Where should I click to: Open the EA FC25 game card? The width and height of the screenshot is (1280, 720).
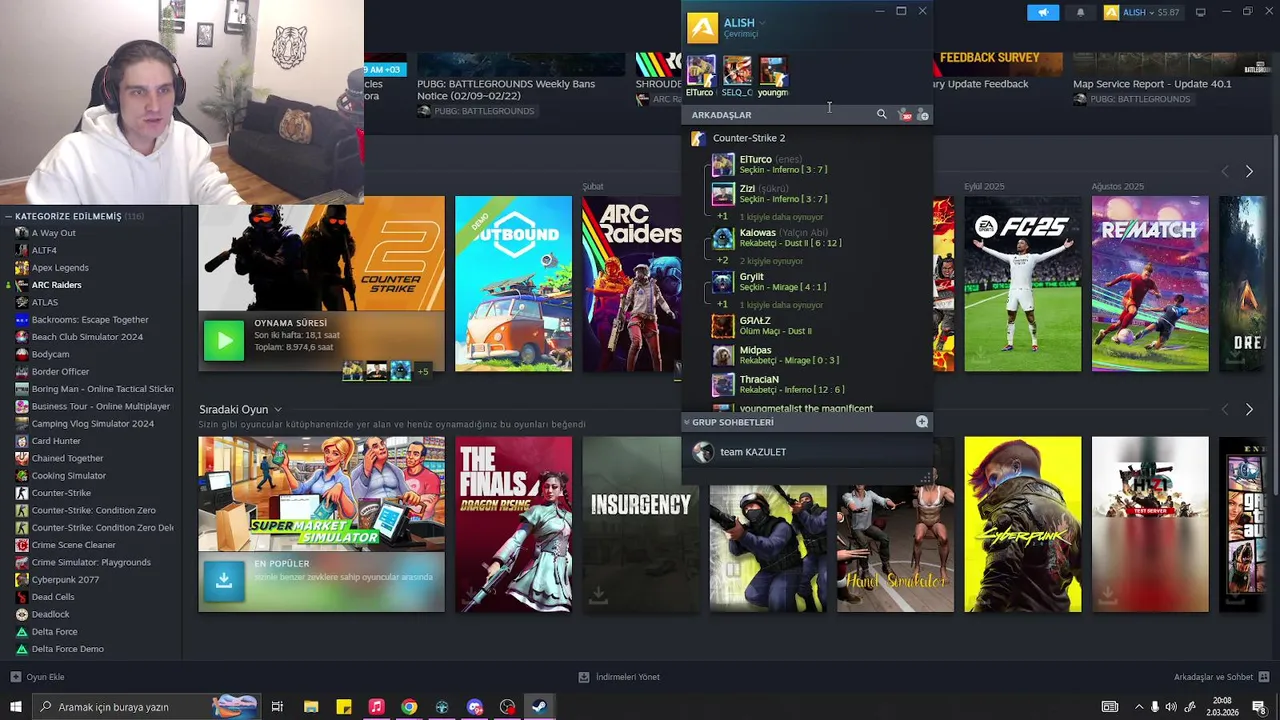click(x=1022, y=284)
